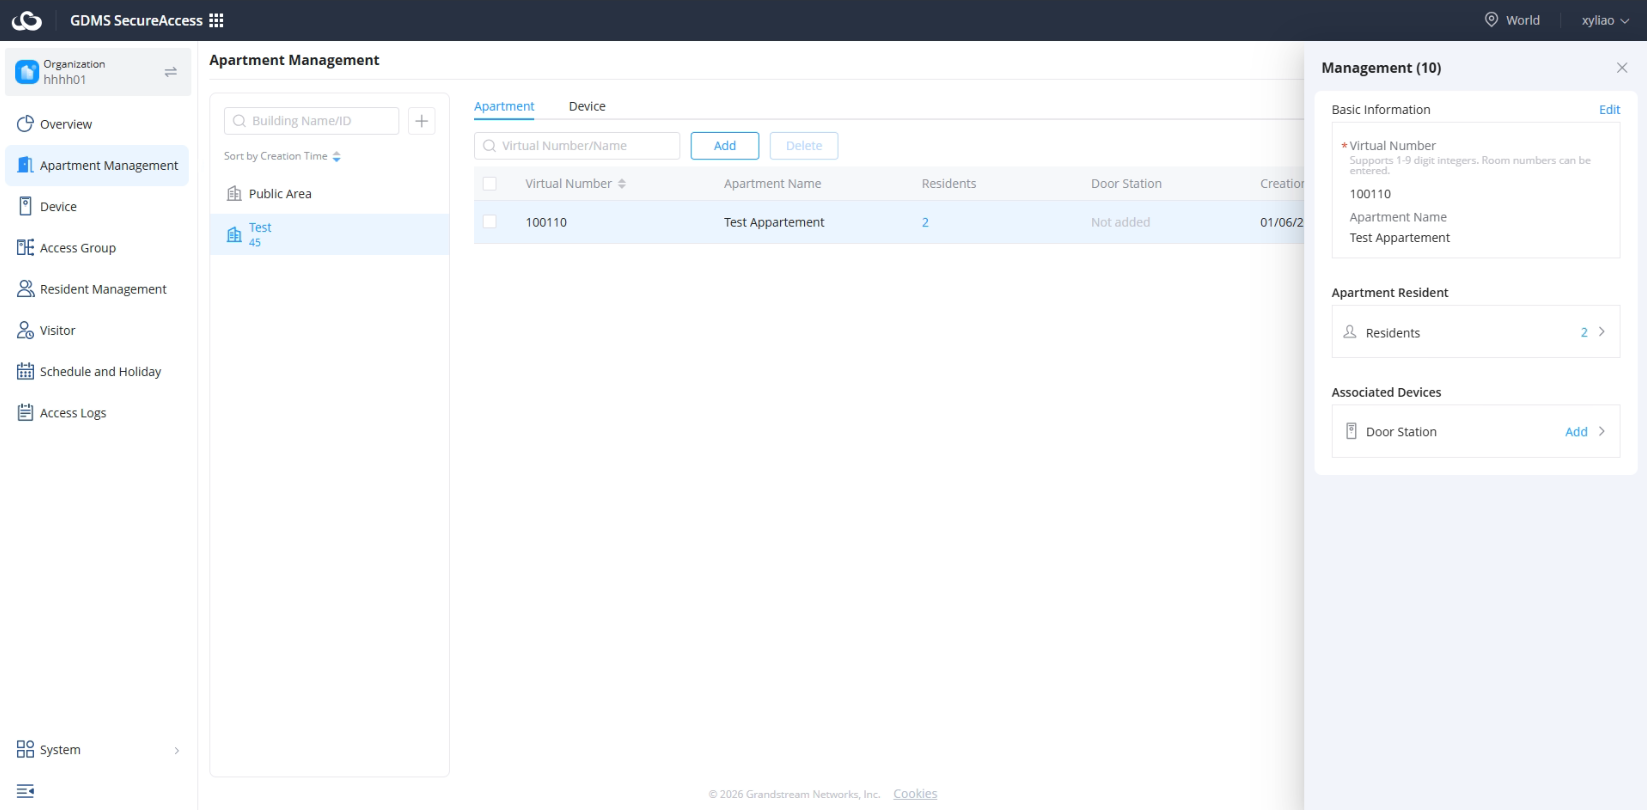This screenshot has width=1647, height=810.
Task: Expand Door Station row chevron in panel
Action: [x=1602, y=431]
